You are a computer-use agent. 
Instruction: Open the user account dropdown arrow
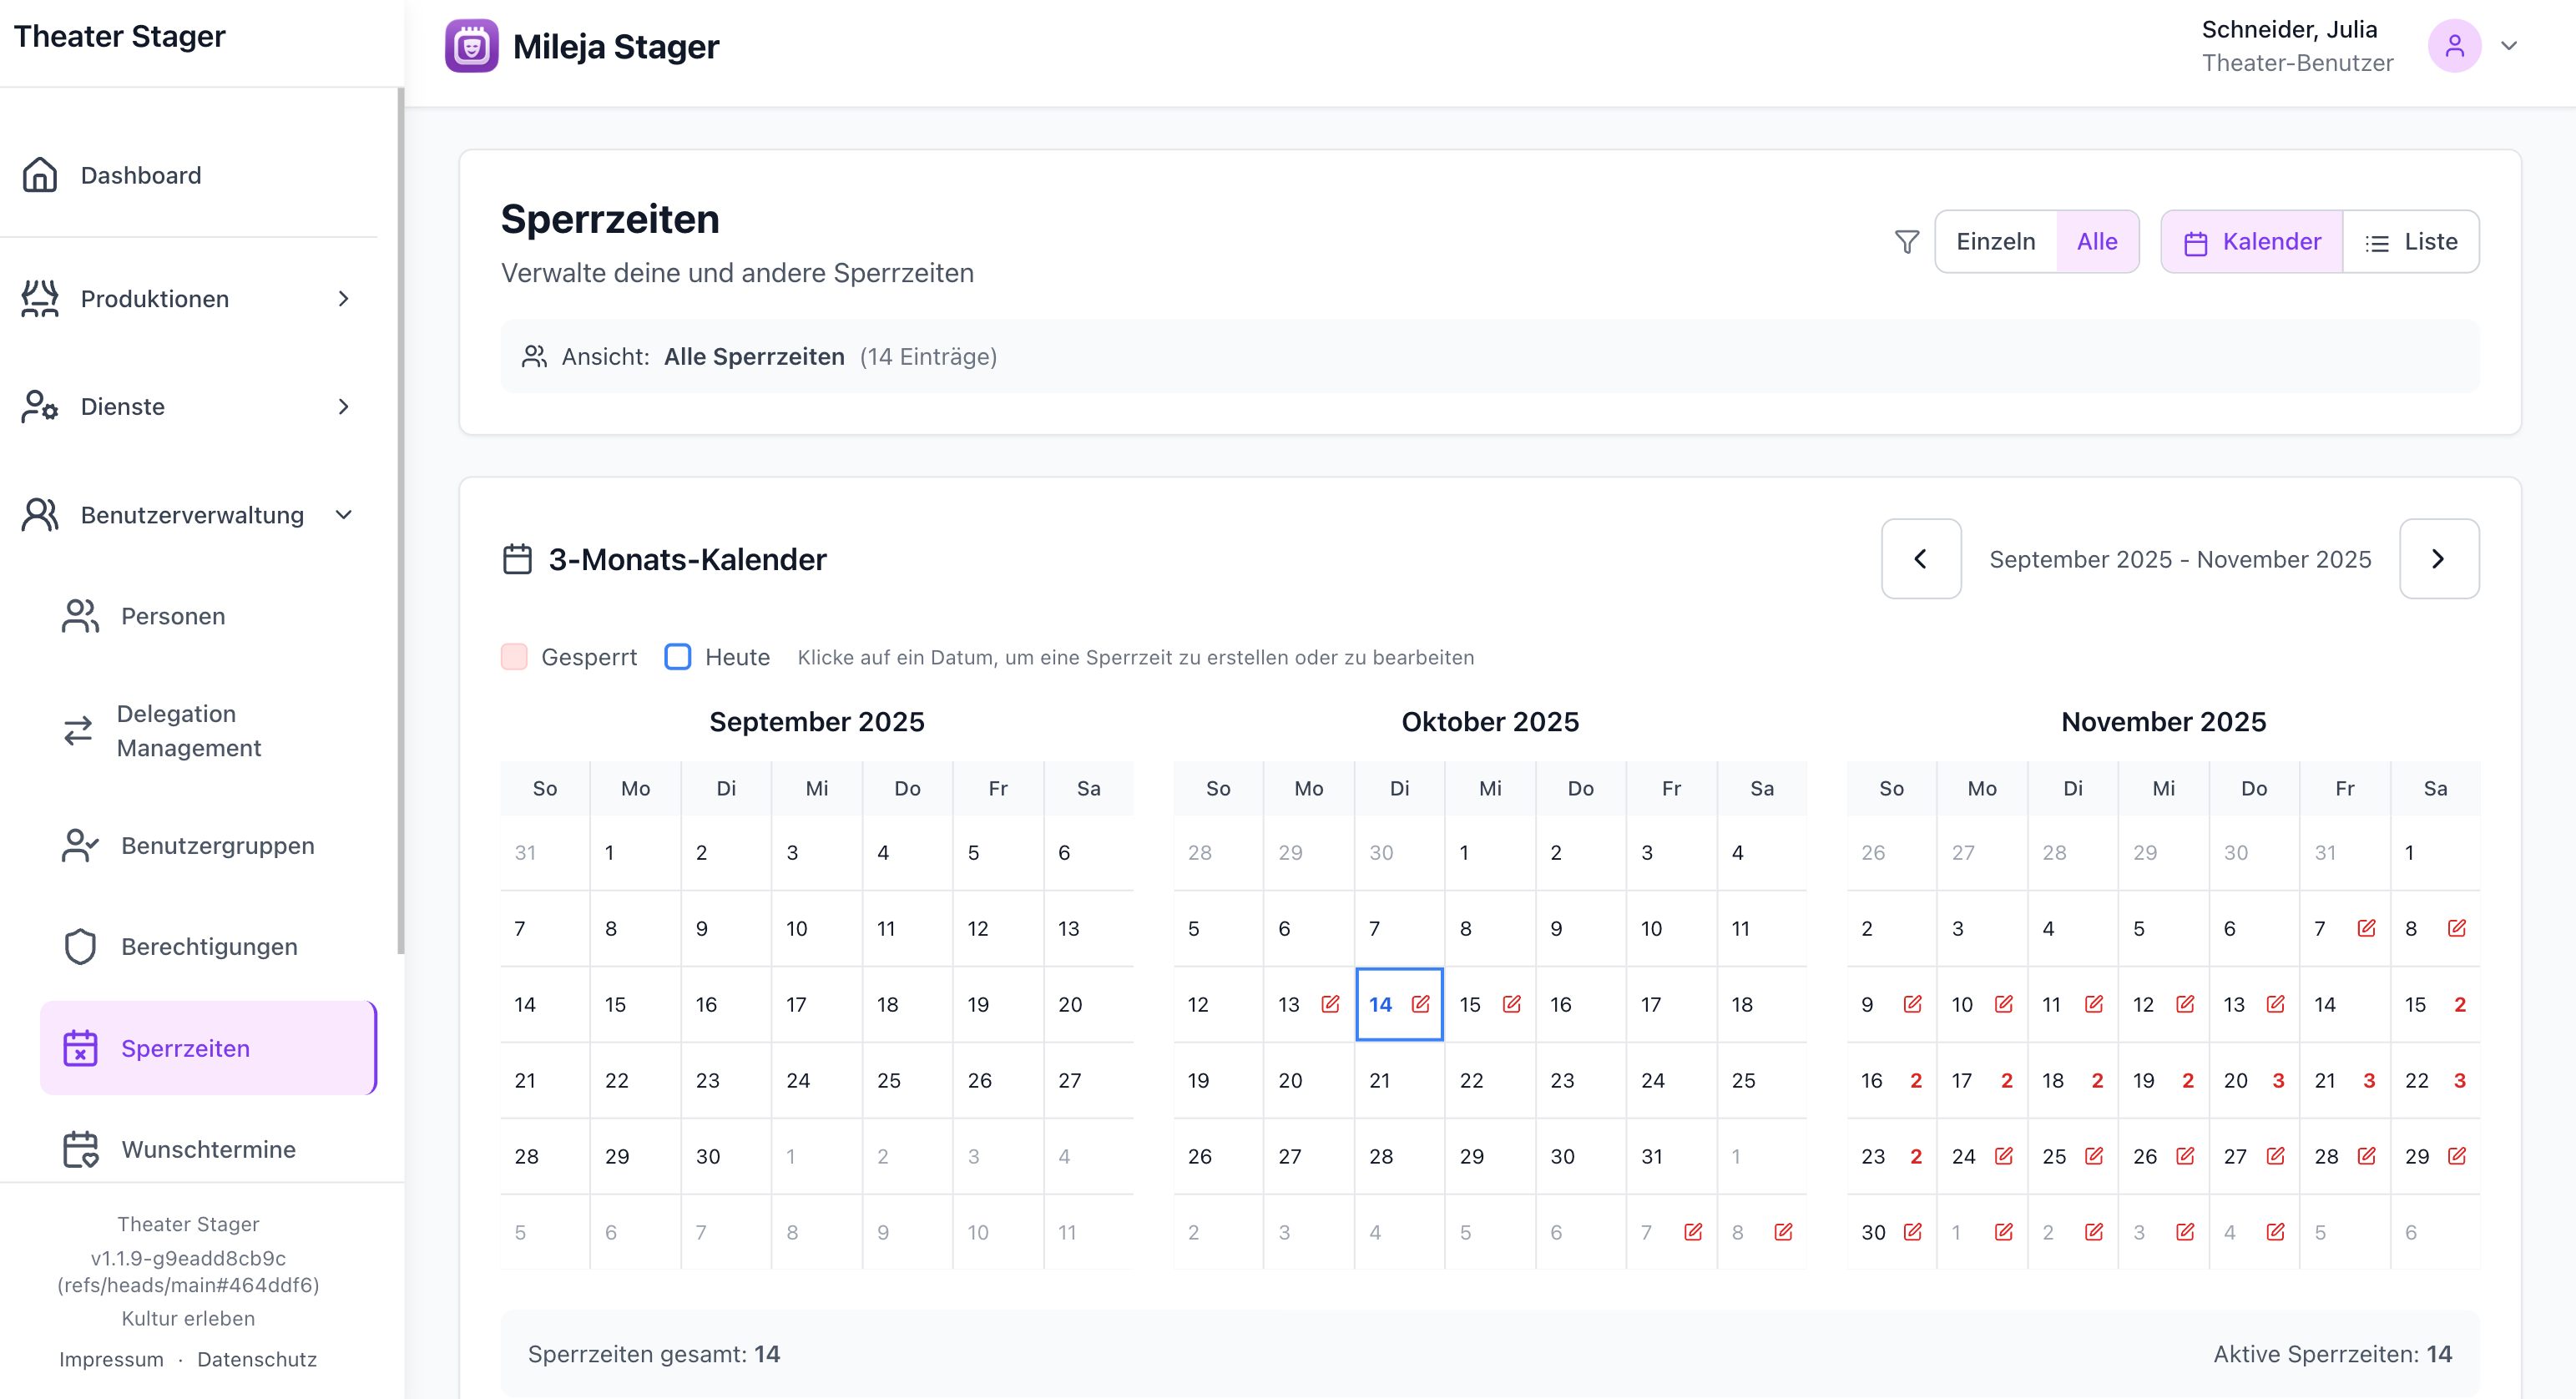click(2509, 46)
